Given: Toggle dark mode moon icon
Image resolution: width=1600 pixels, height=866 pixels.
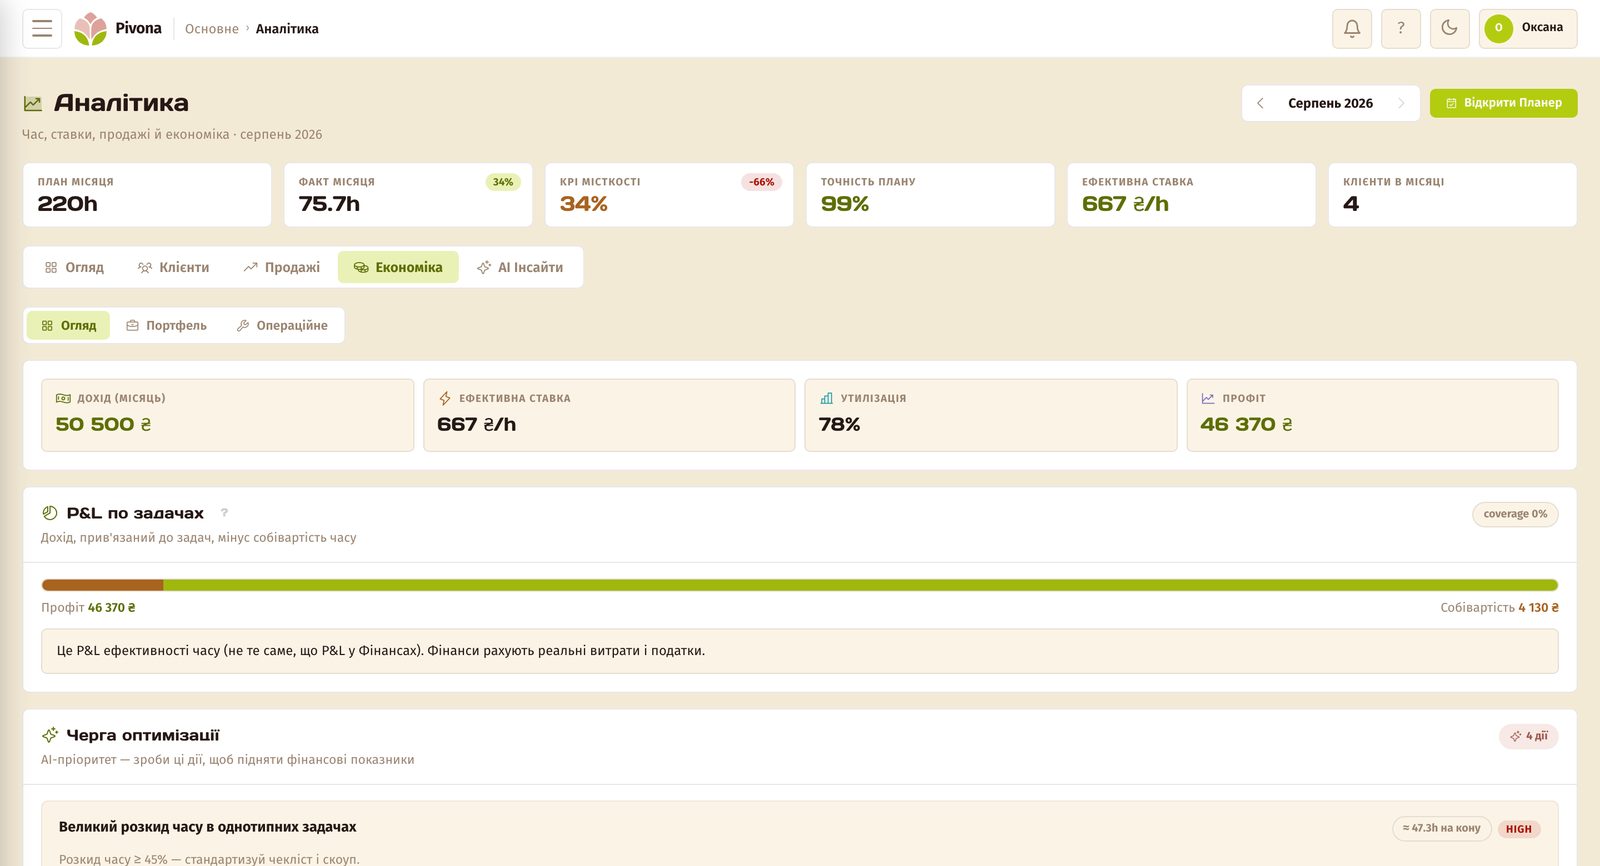Looking at the screenshot, I should point(1450,29).
